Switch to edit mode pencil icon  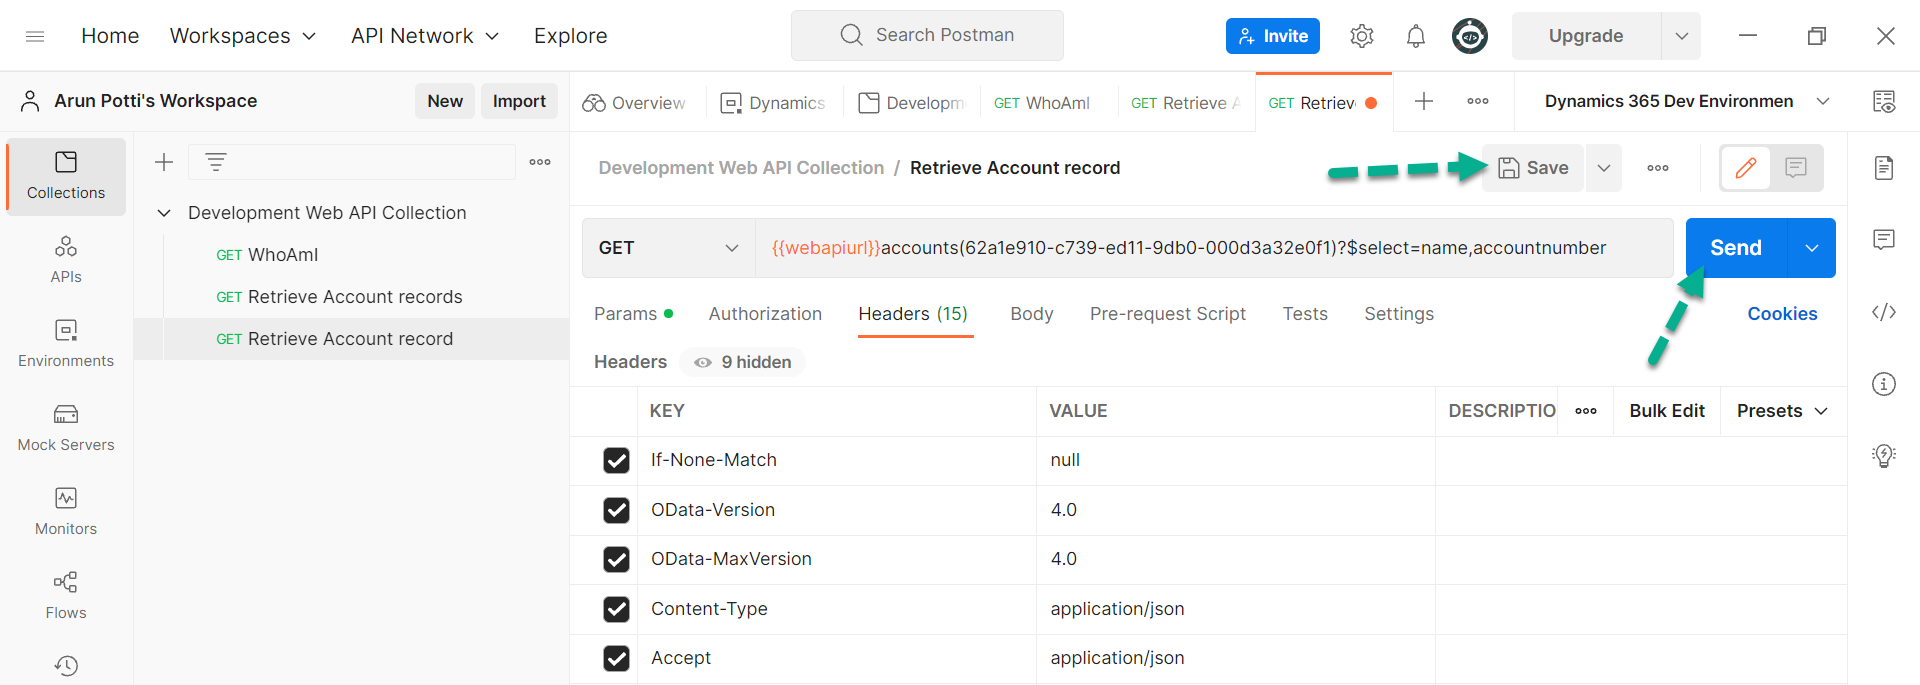pos(1746,168)
